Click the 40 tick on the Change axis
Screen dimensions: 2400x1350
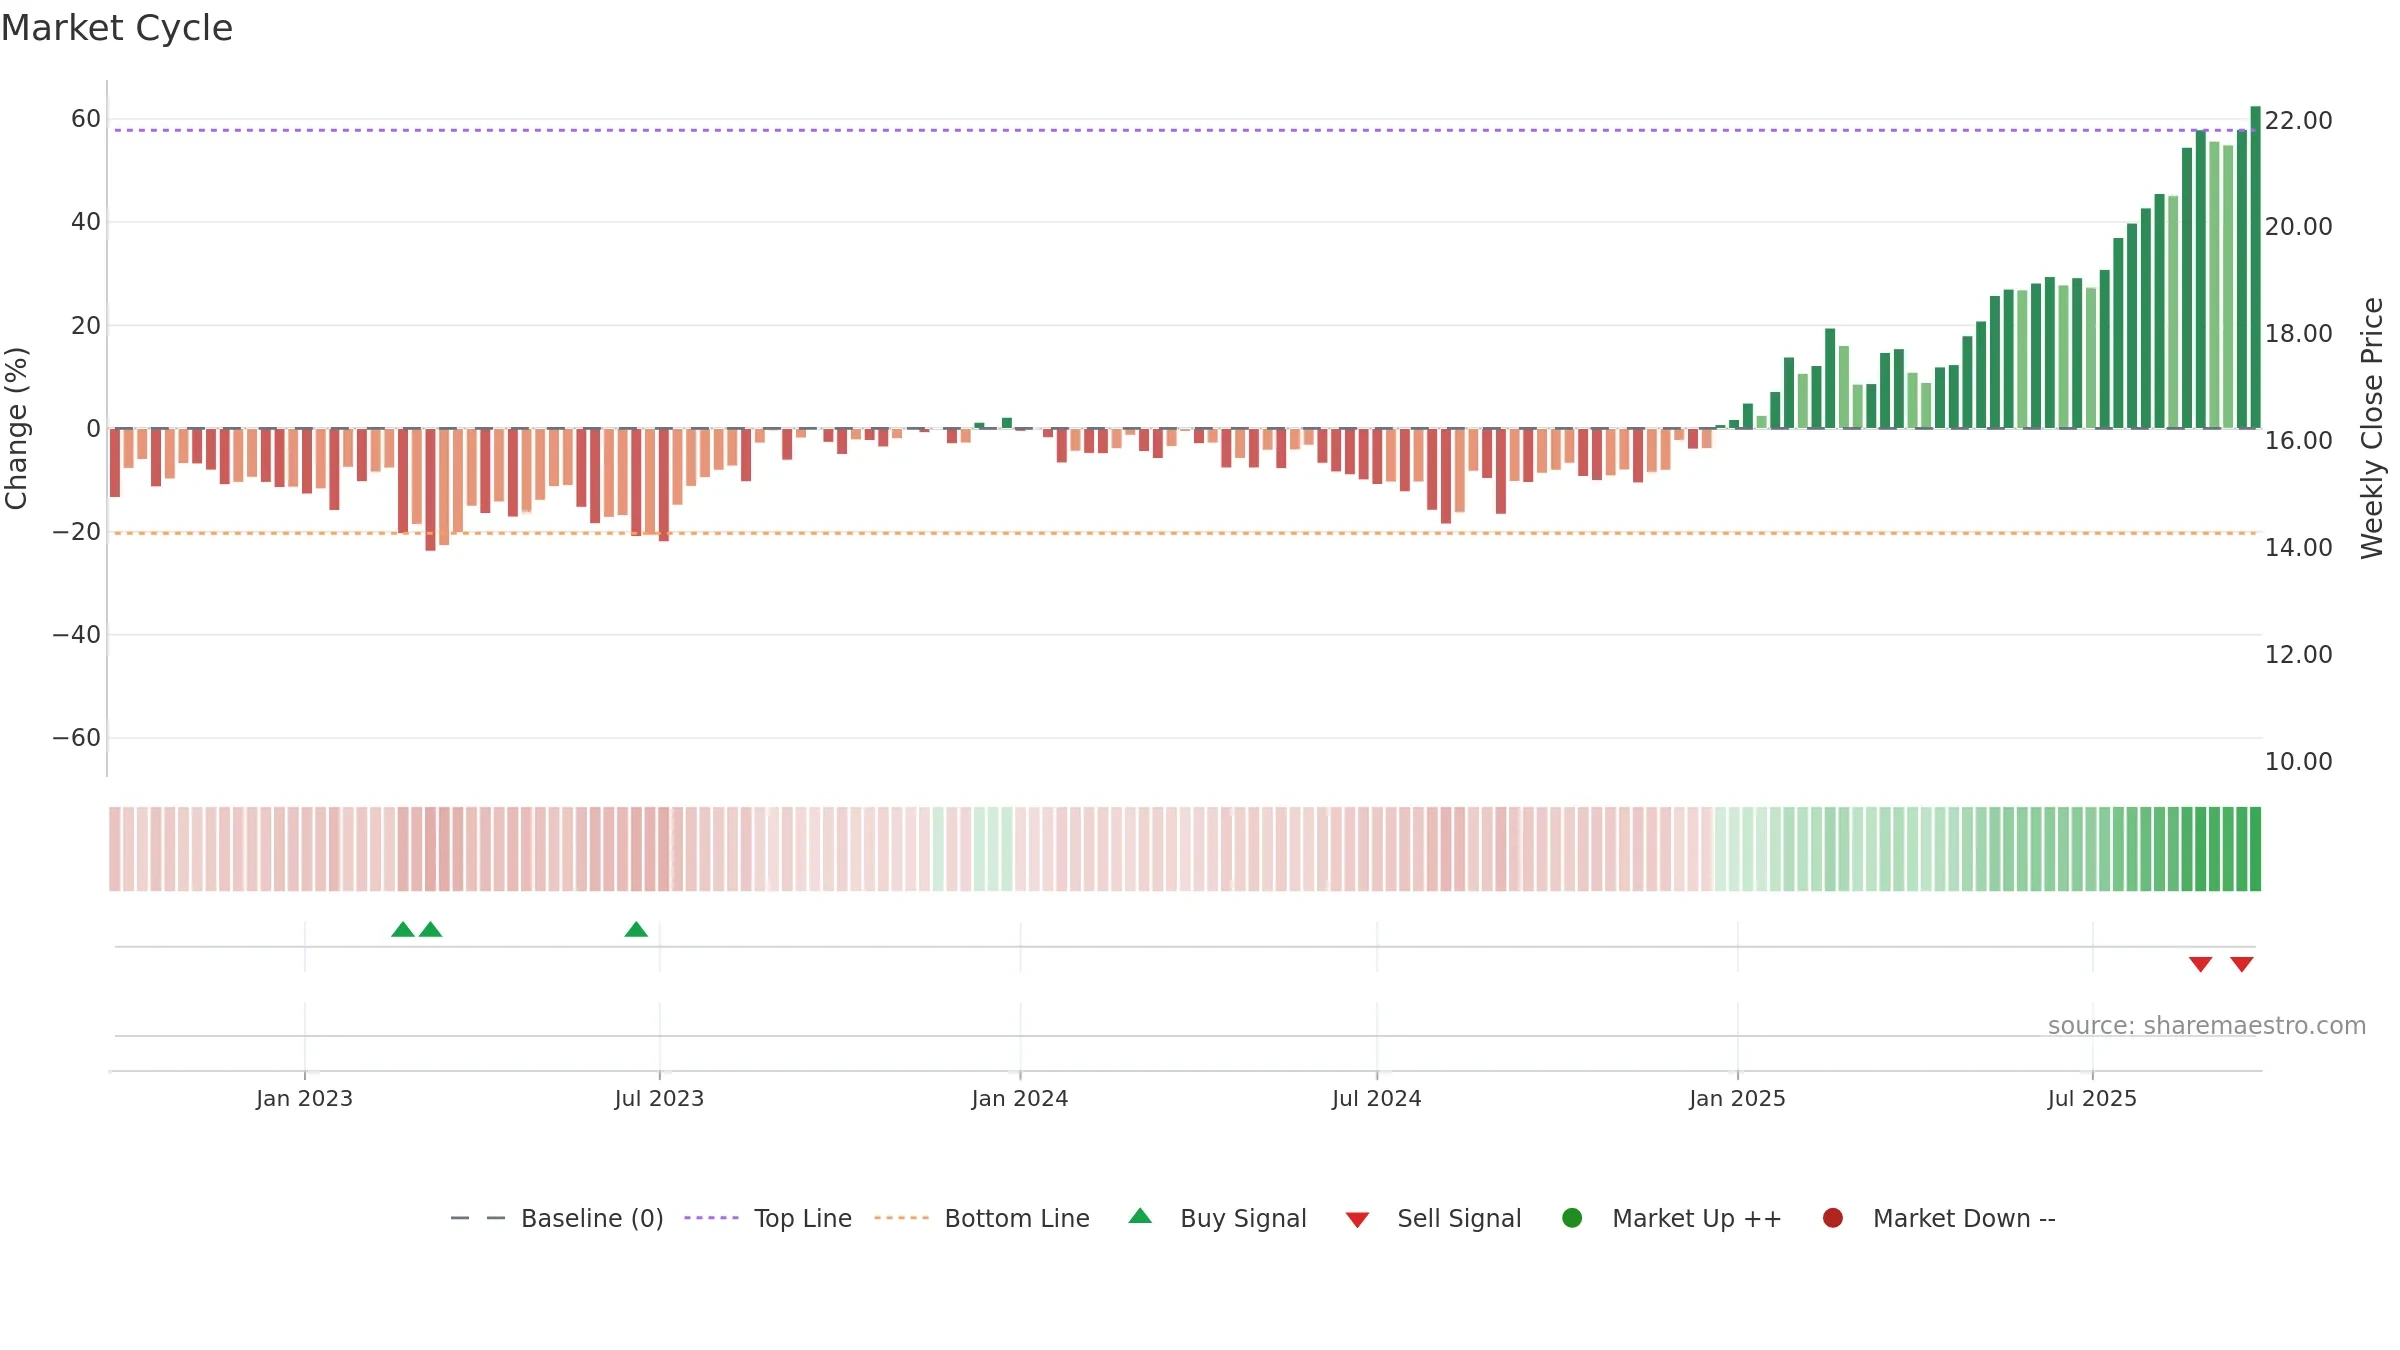click(86, 222)
